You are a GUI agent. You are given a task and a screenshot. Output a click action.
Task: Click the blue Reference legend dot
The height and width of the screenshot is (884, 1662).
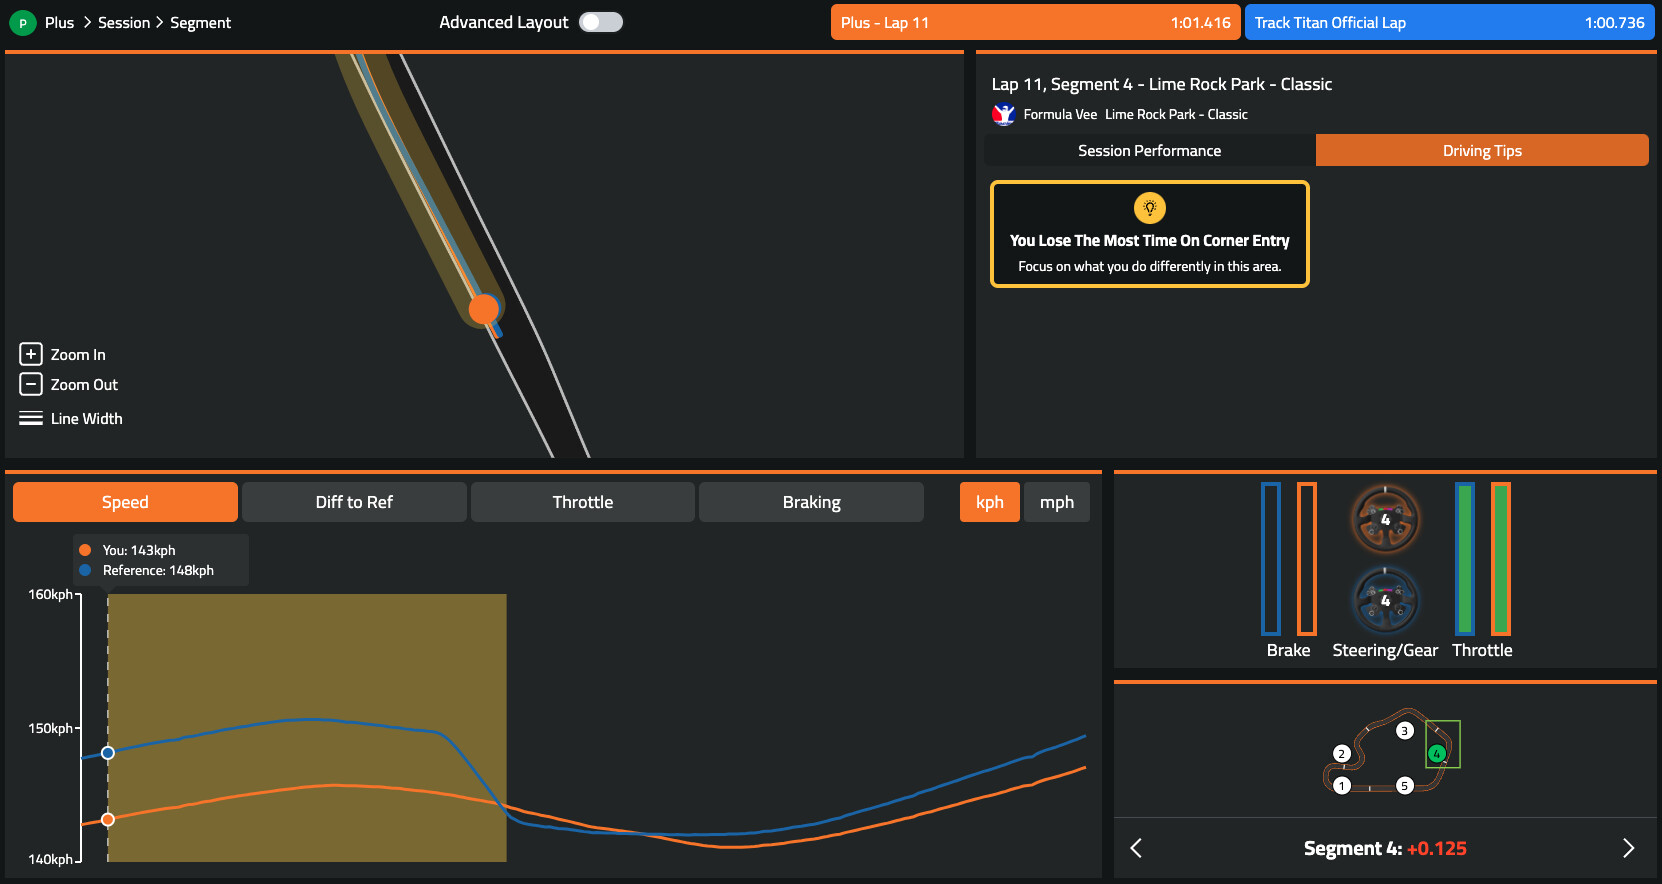[x=85, y=570]
